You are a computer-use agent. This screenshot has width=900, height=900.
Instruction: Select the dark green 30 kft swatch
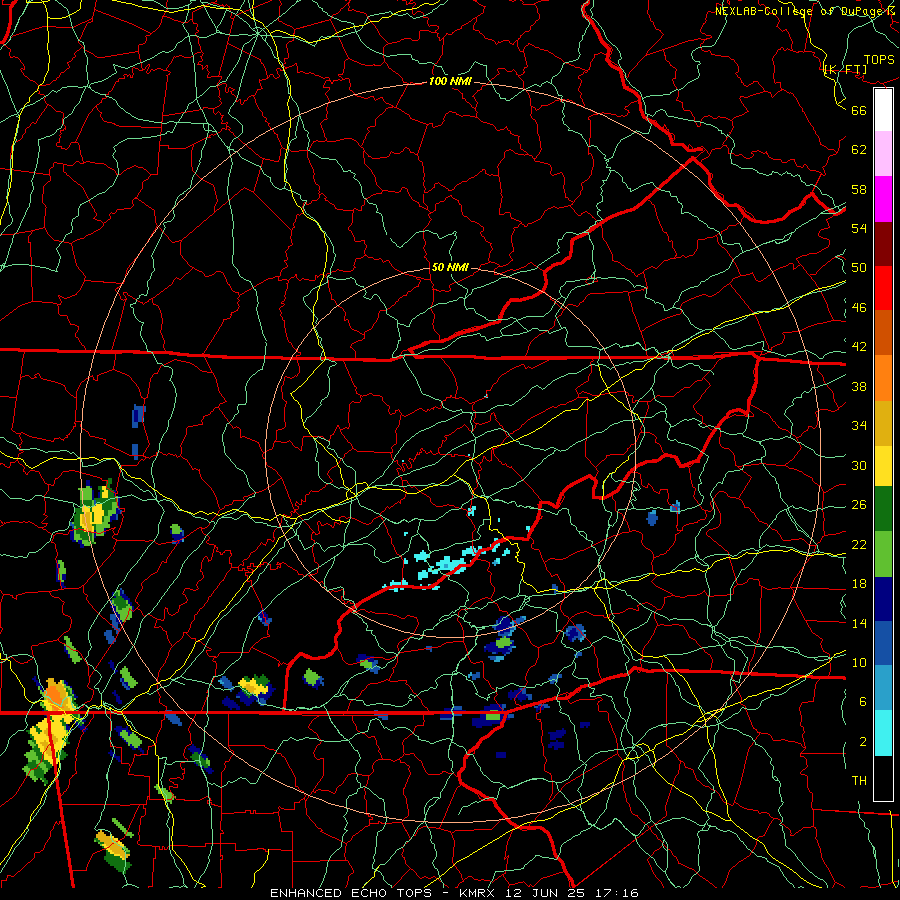click(x=883, y=509)
